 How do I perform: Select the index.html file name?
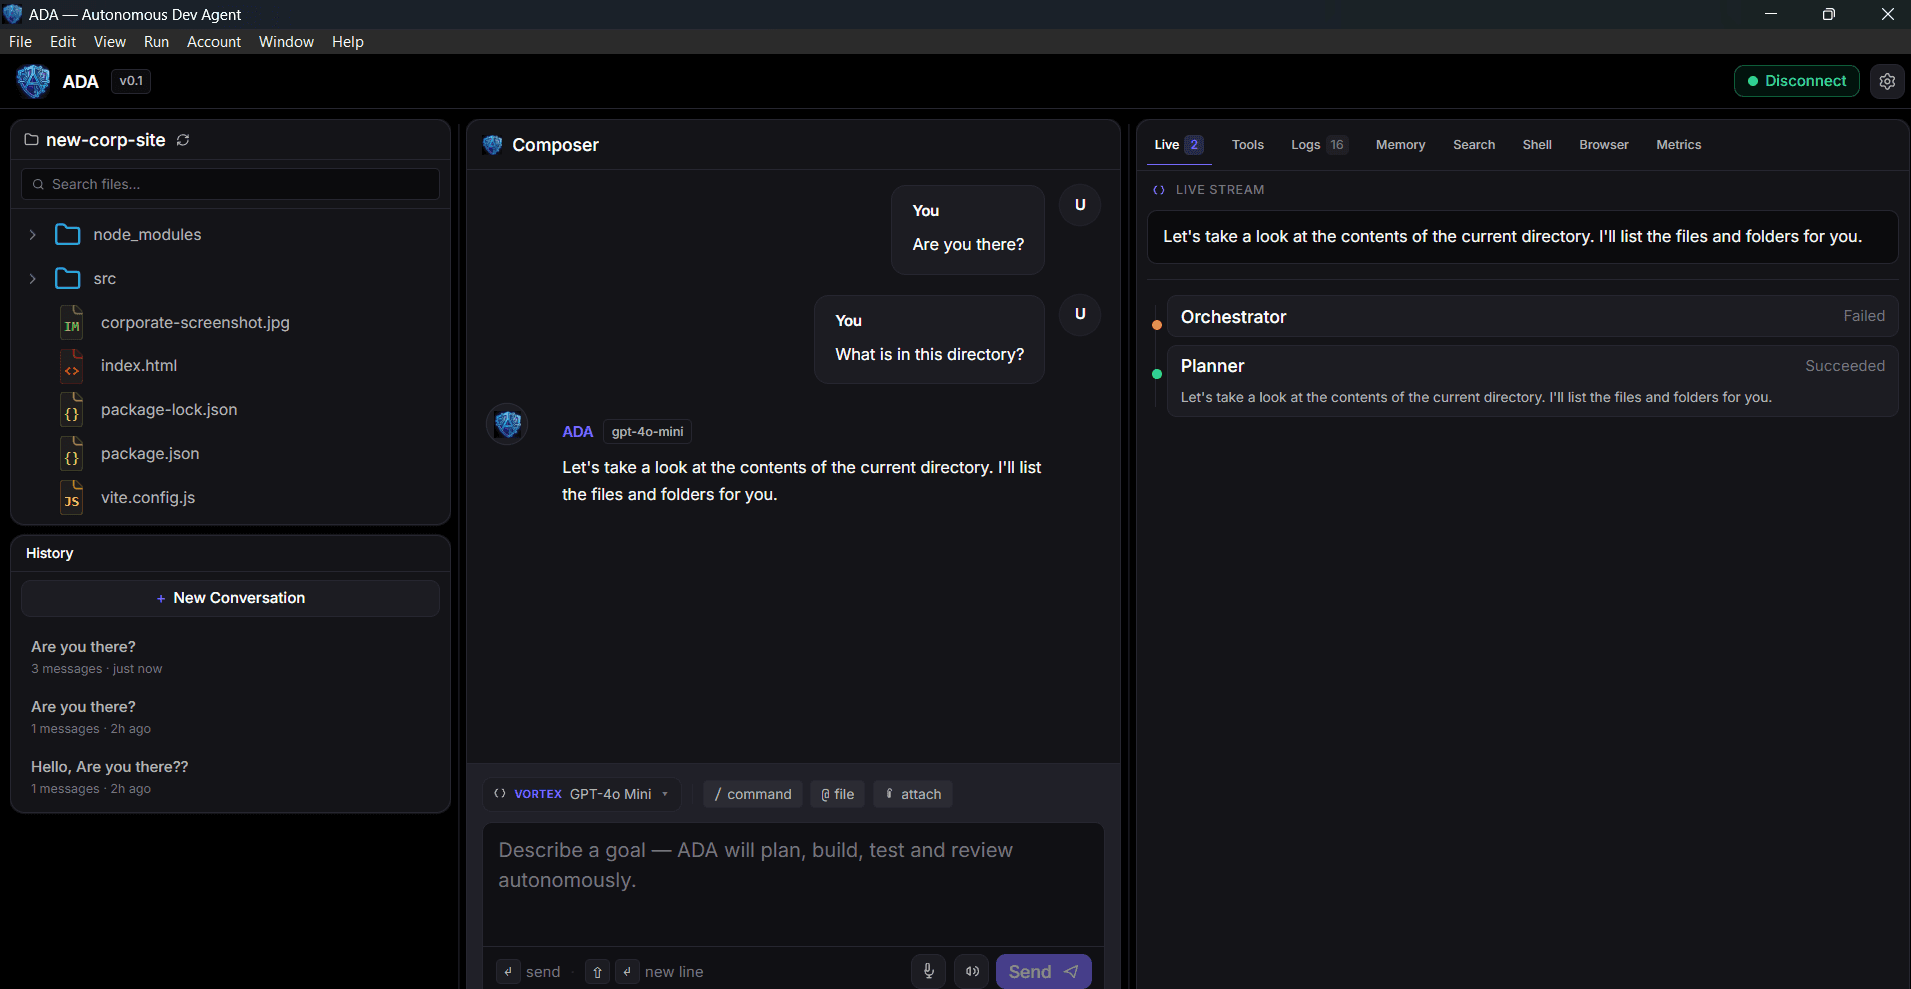coord(139,366)
